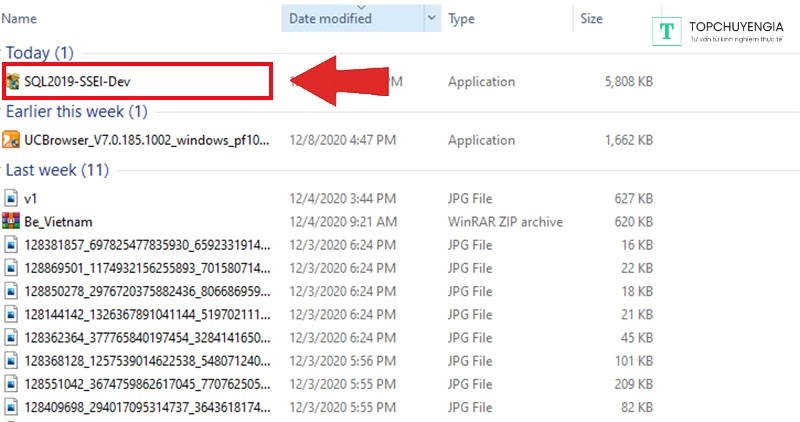Open the Date modified column filter dropdown
The width and height of the screenshot is (800, 422).
(432, 18)
